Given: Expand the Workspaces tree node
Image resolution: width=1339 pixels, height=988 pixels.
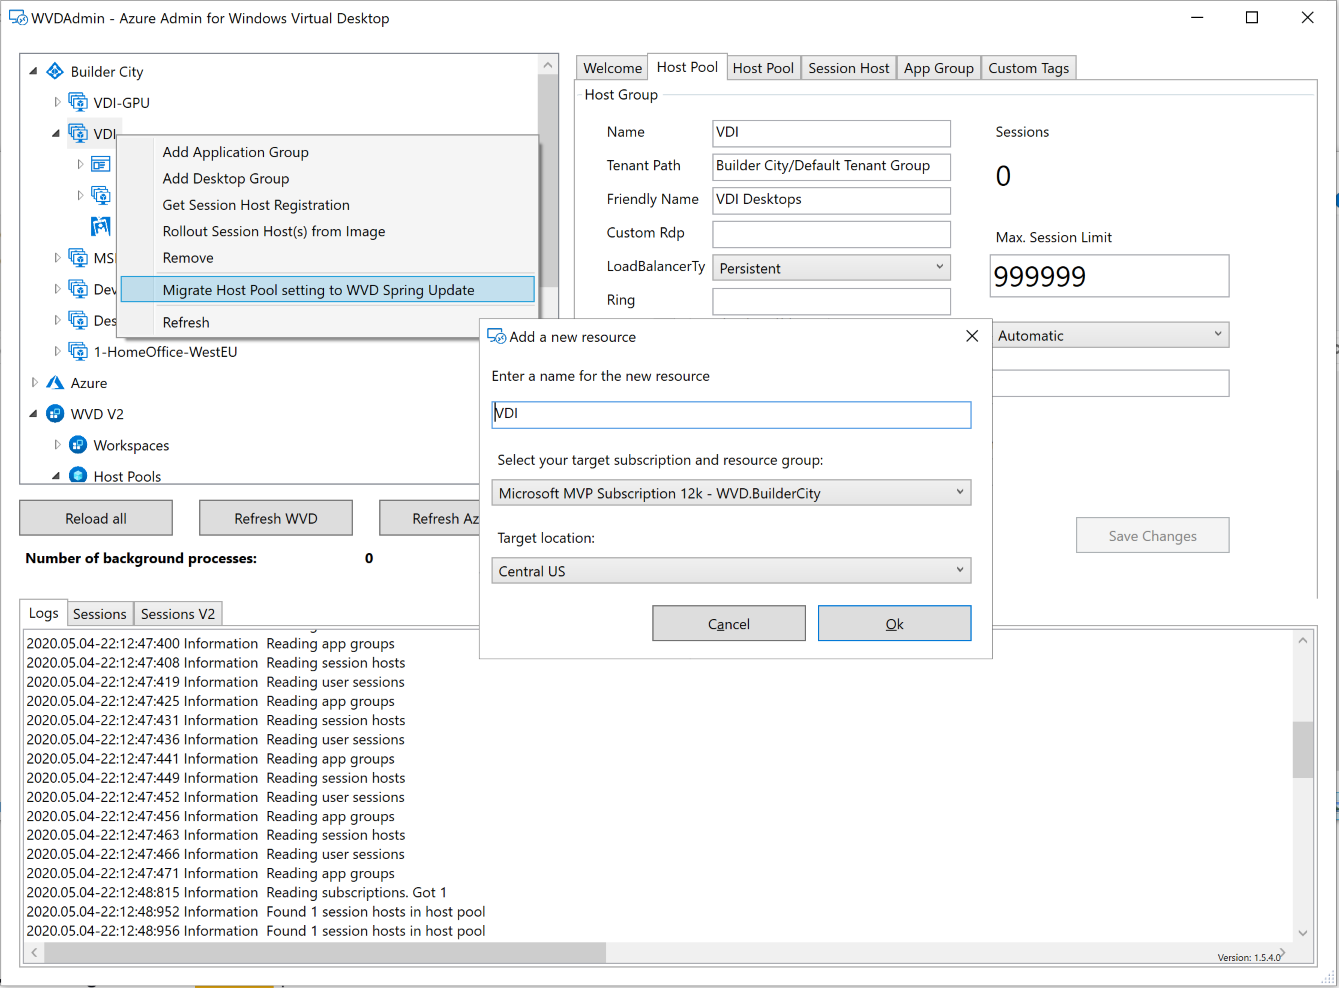Looking at the screenshot, I should coord(57,445).
